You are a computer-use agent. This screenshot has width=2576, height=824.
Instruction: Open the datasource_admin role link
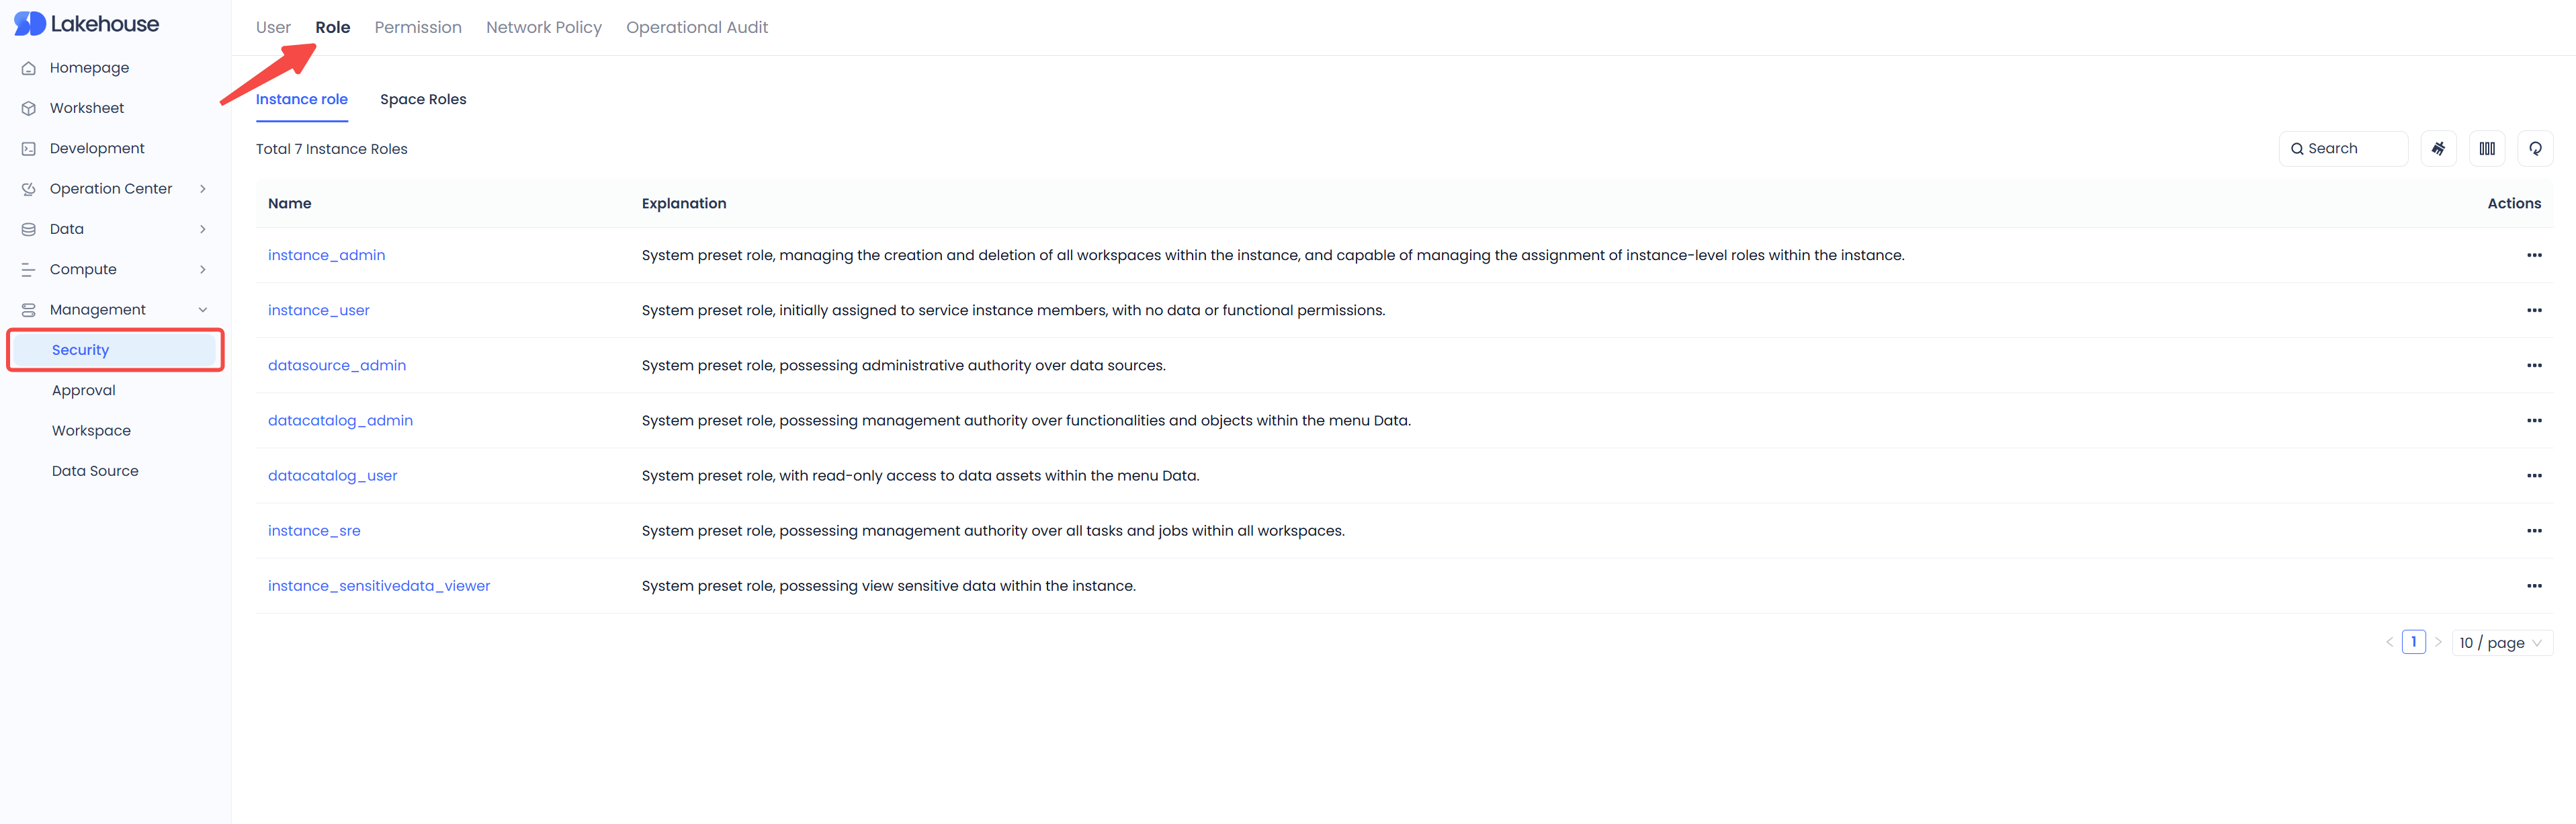tap(336, 366)
